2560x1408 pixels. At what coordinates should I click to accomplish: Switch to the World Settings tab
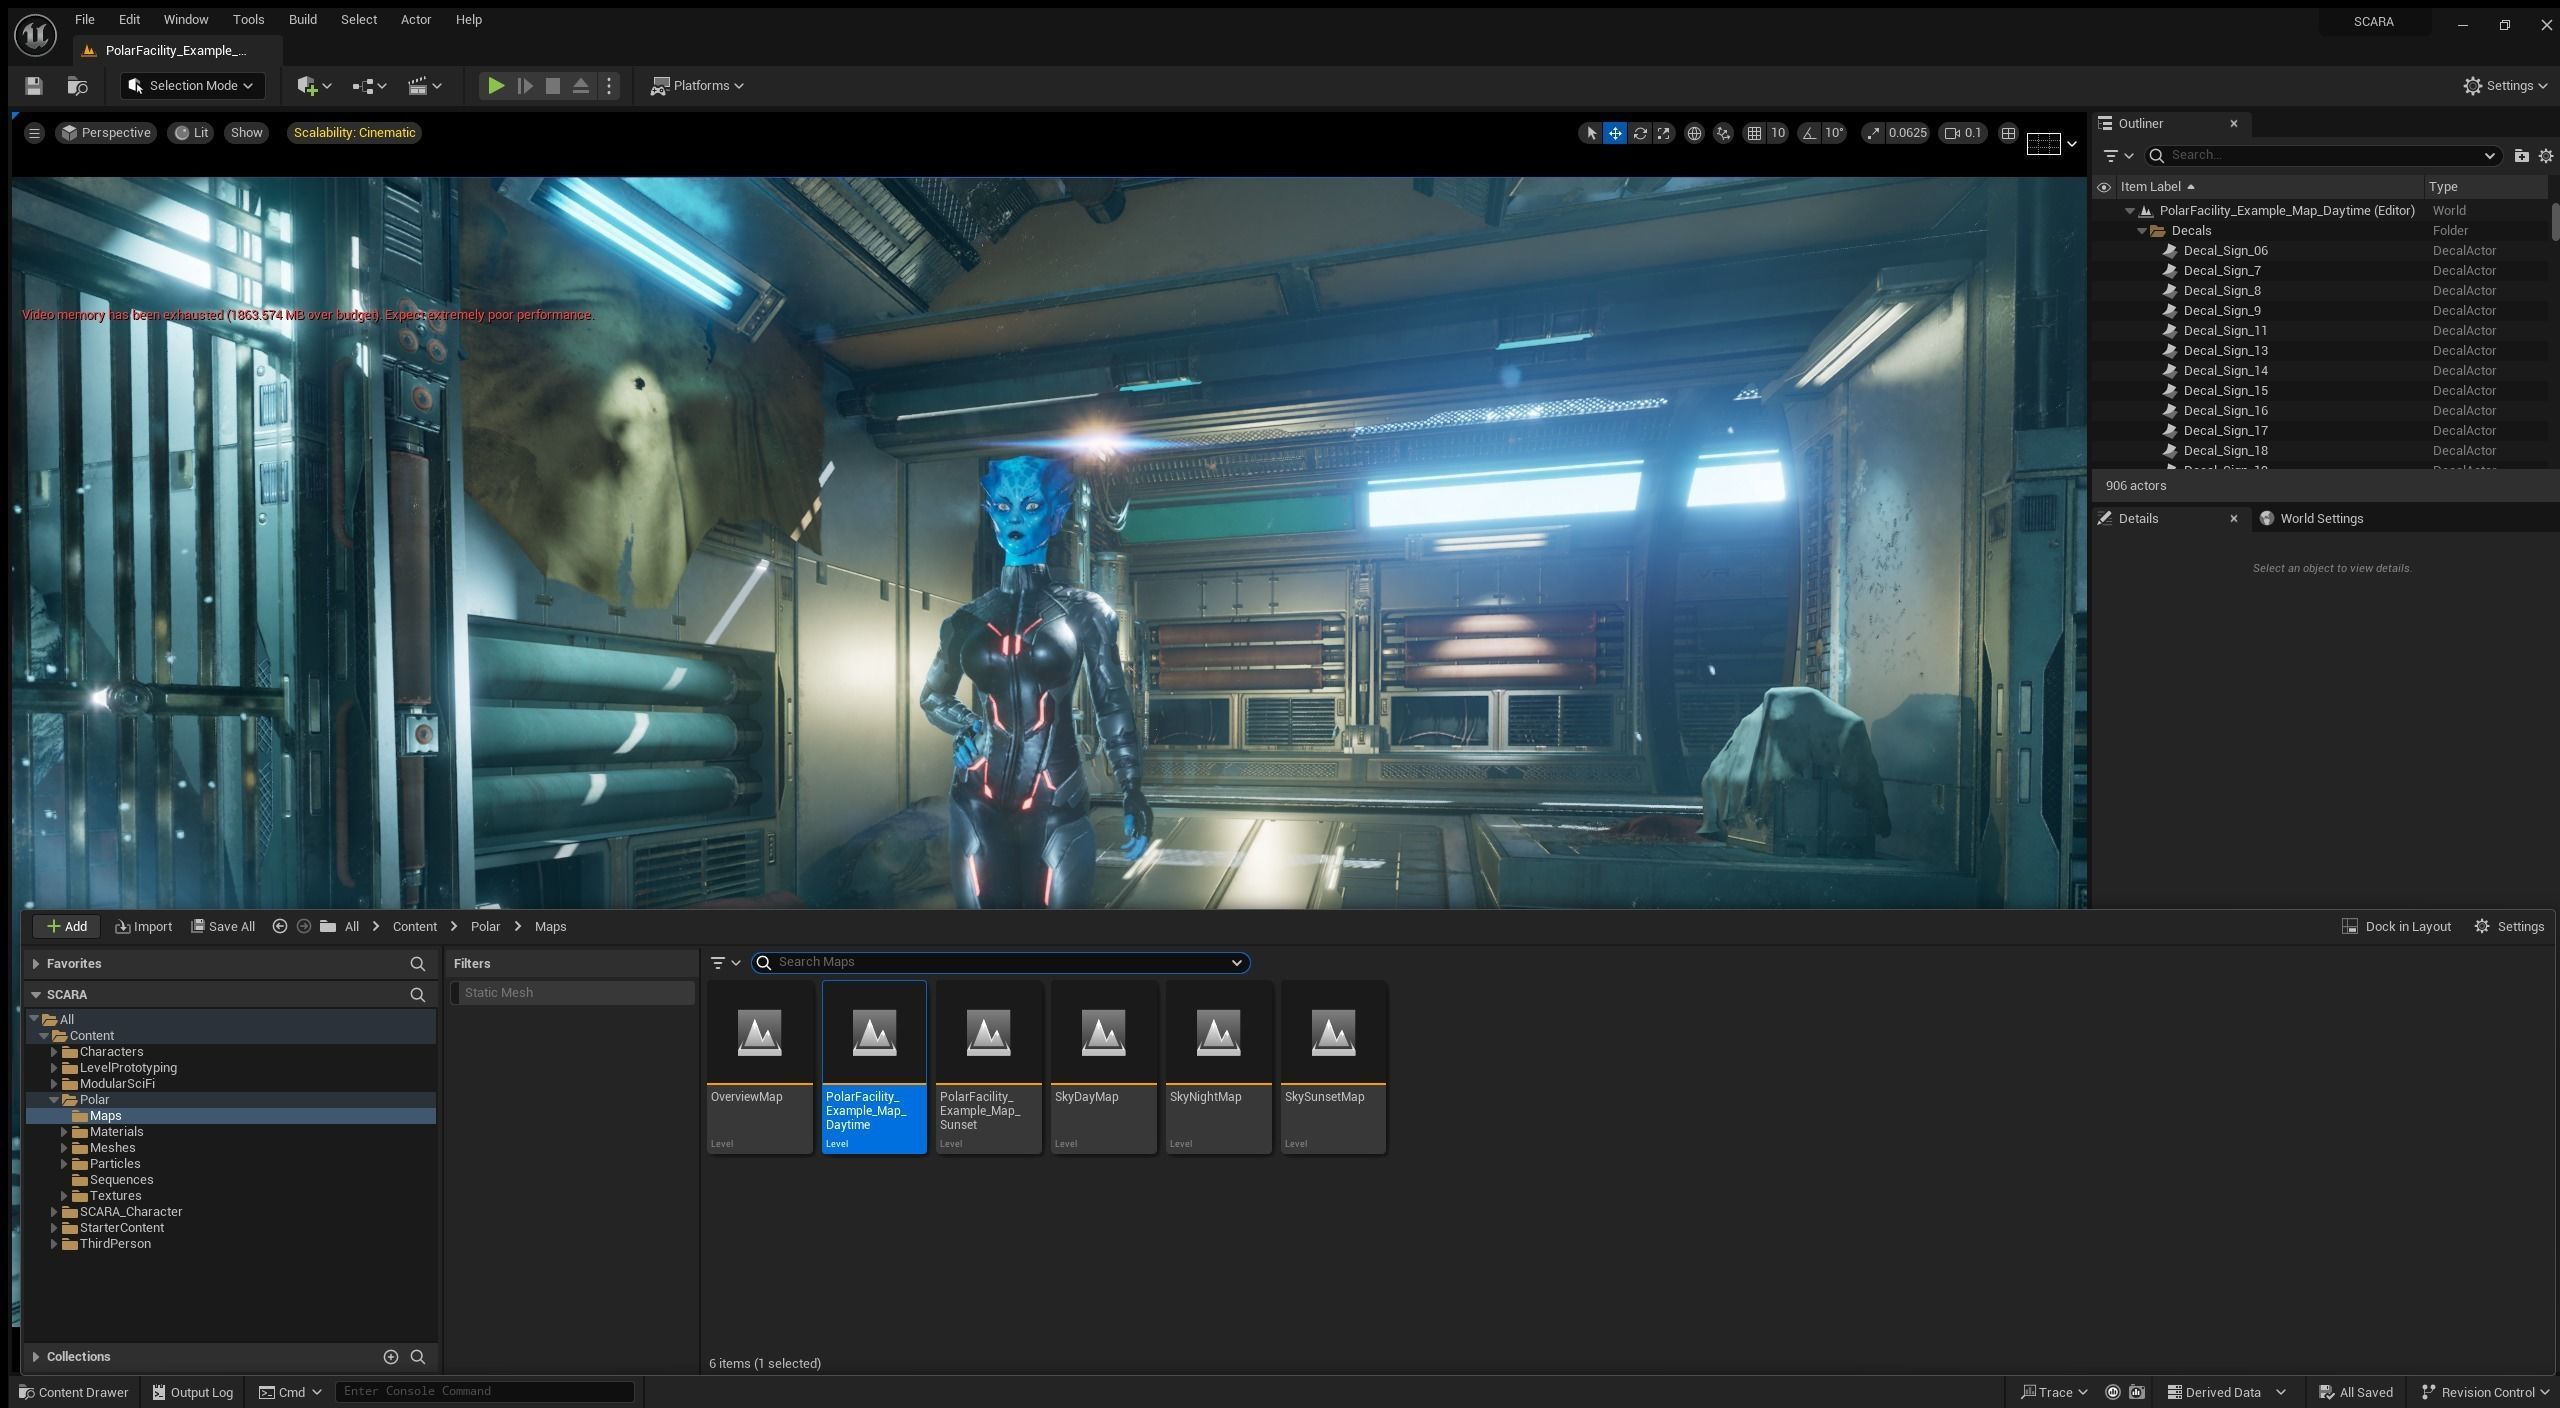(x=2320, y=518)
